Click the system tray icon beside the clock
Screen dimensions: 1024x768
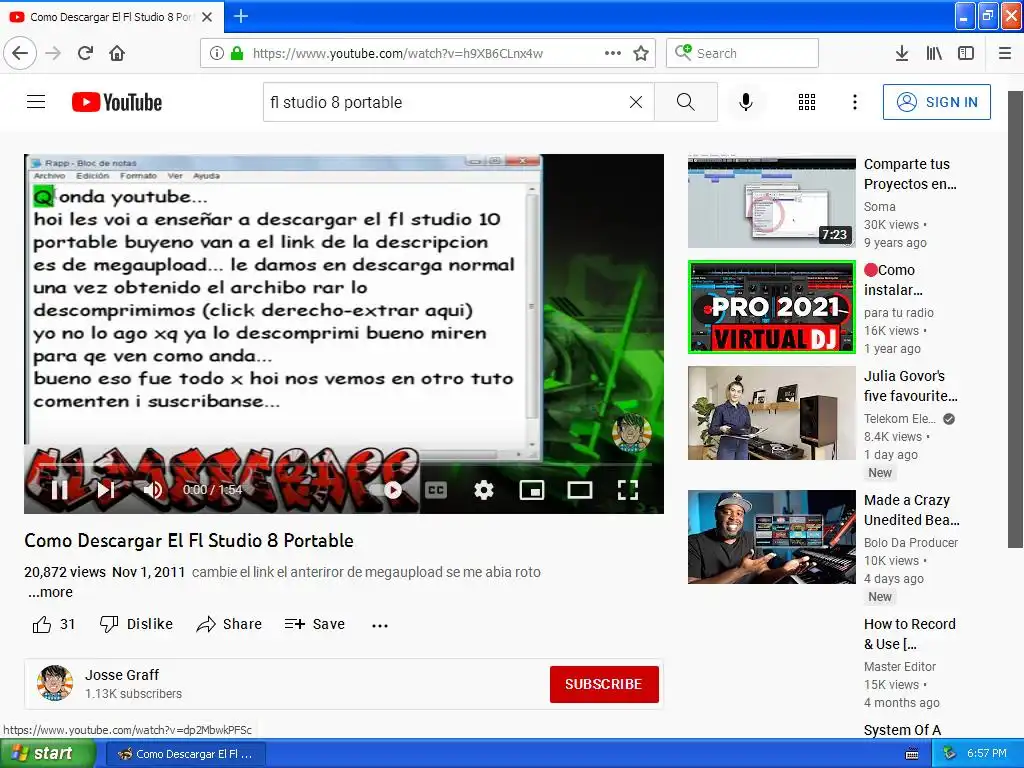(x=949, y=754)
